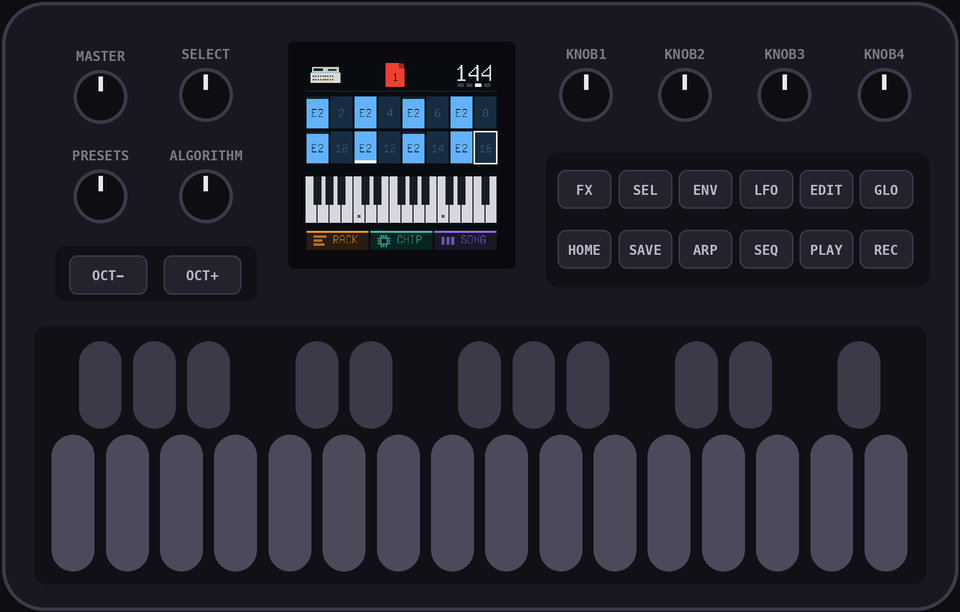Tap the first upper-row black pad key
Screen dimensions: 960x612
(x=100, y=385)
